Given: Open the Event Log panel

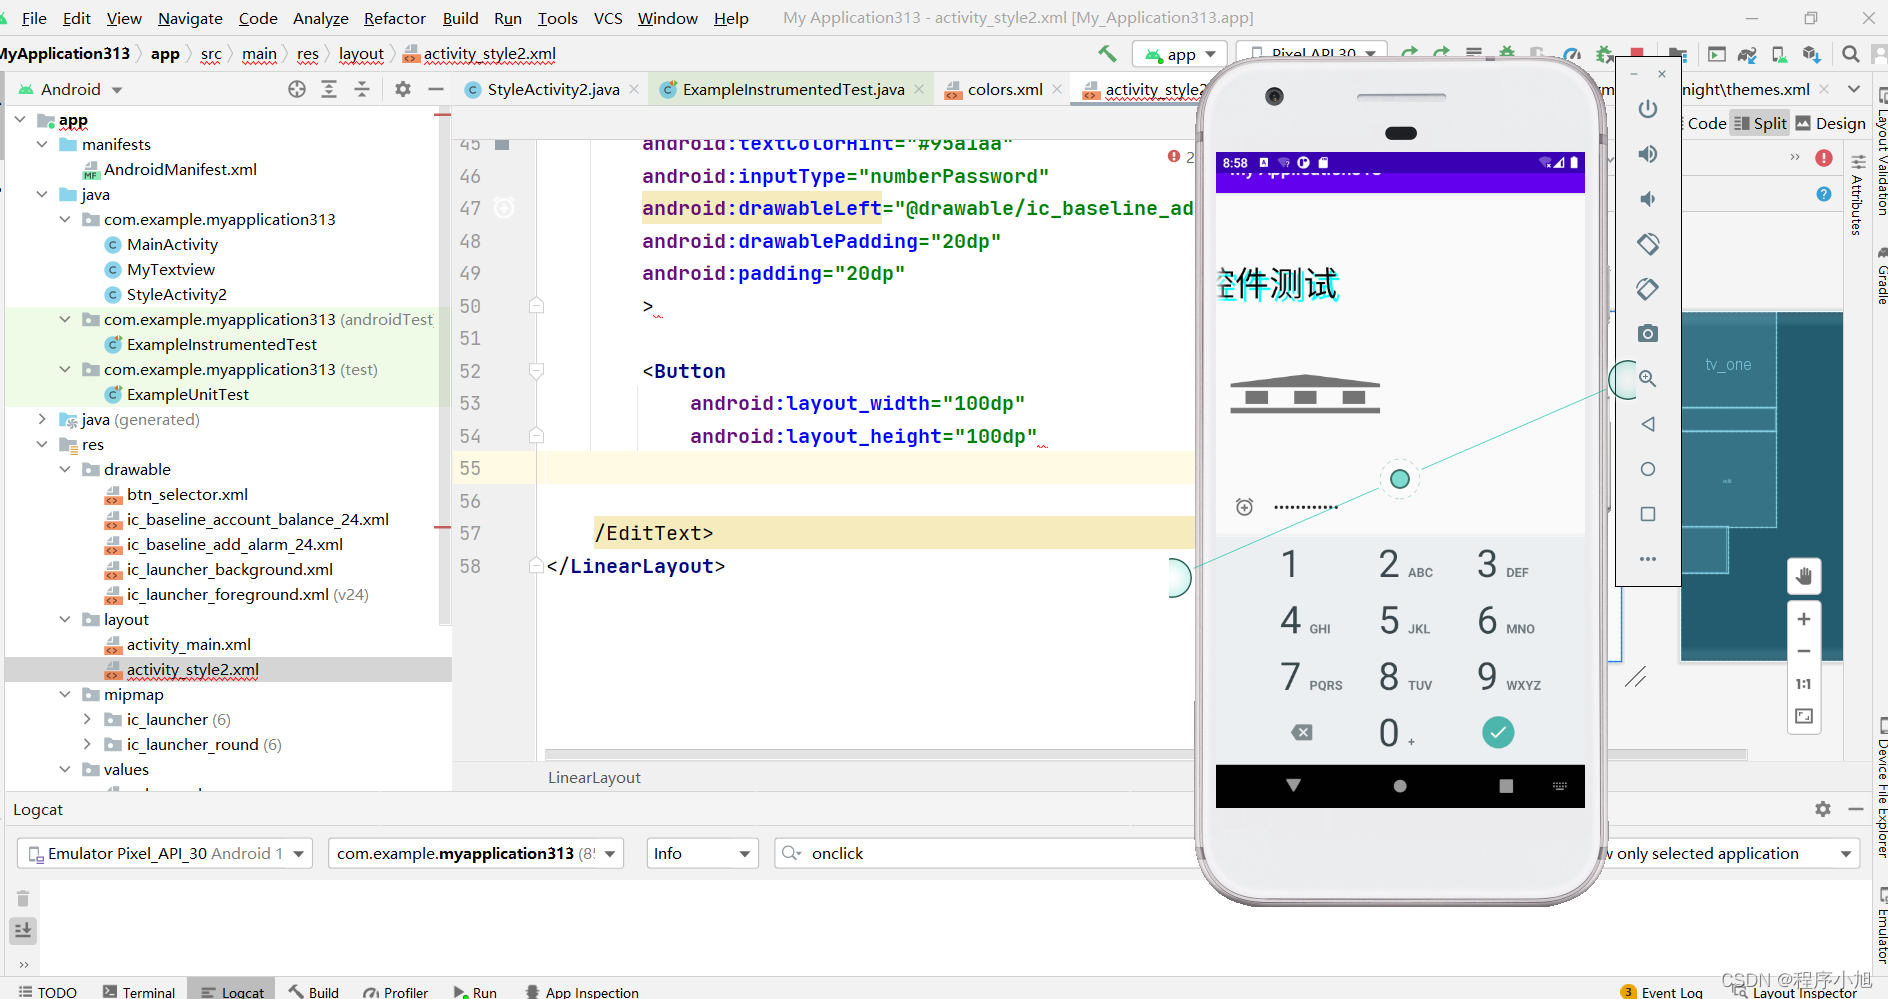Looking at the screenshot, I should click(1662, 992).
